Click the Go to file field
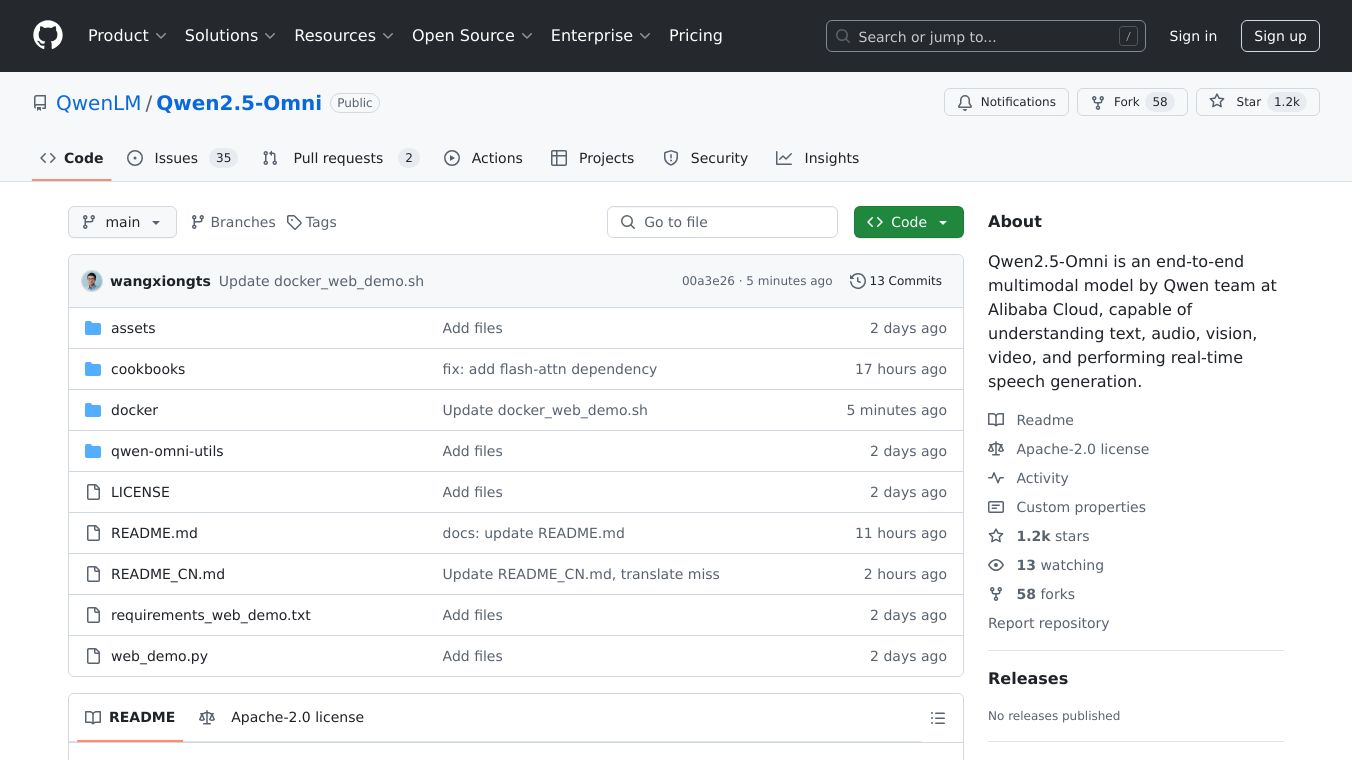Image resolution: width=1352 pixels, height=760 pixels. (722, 222)
